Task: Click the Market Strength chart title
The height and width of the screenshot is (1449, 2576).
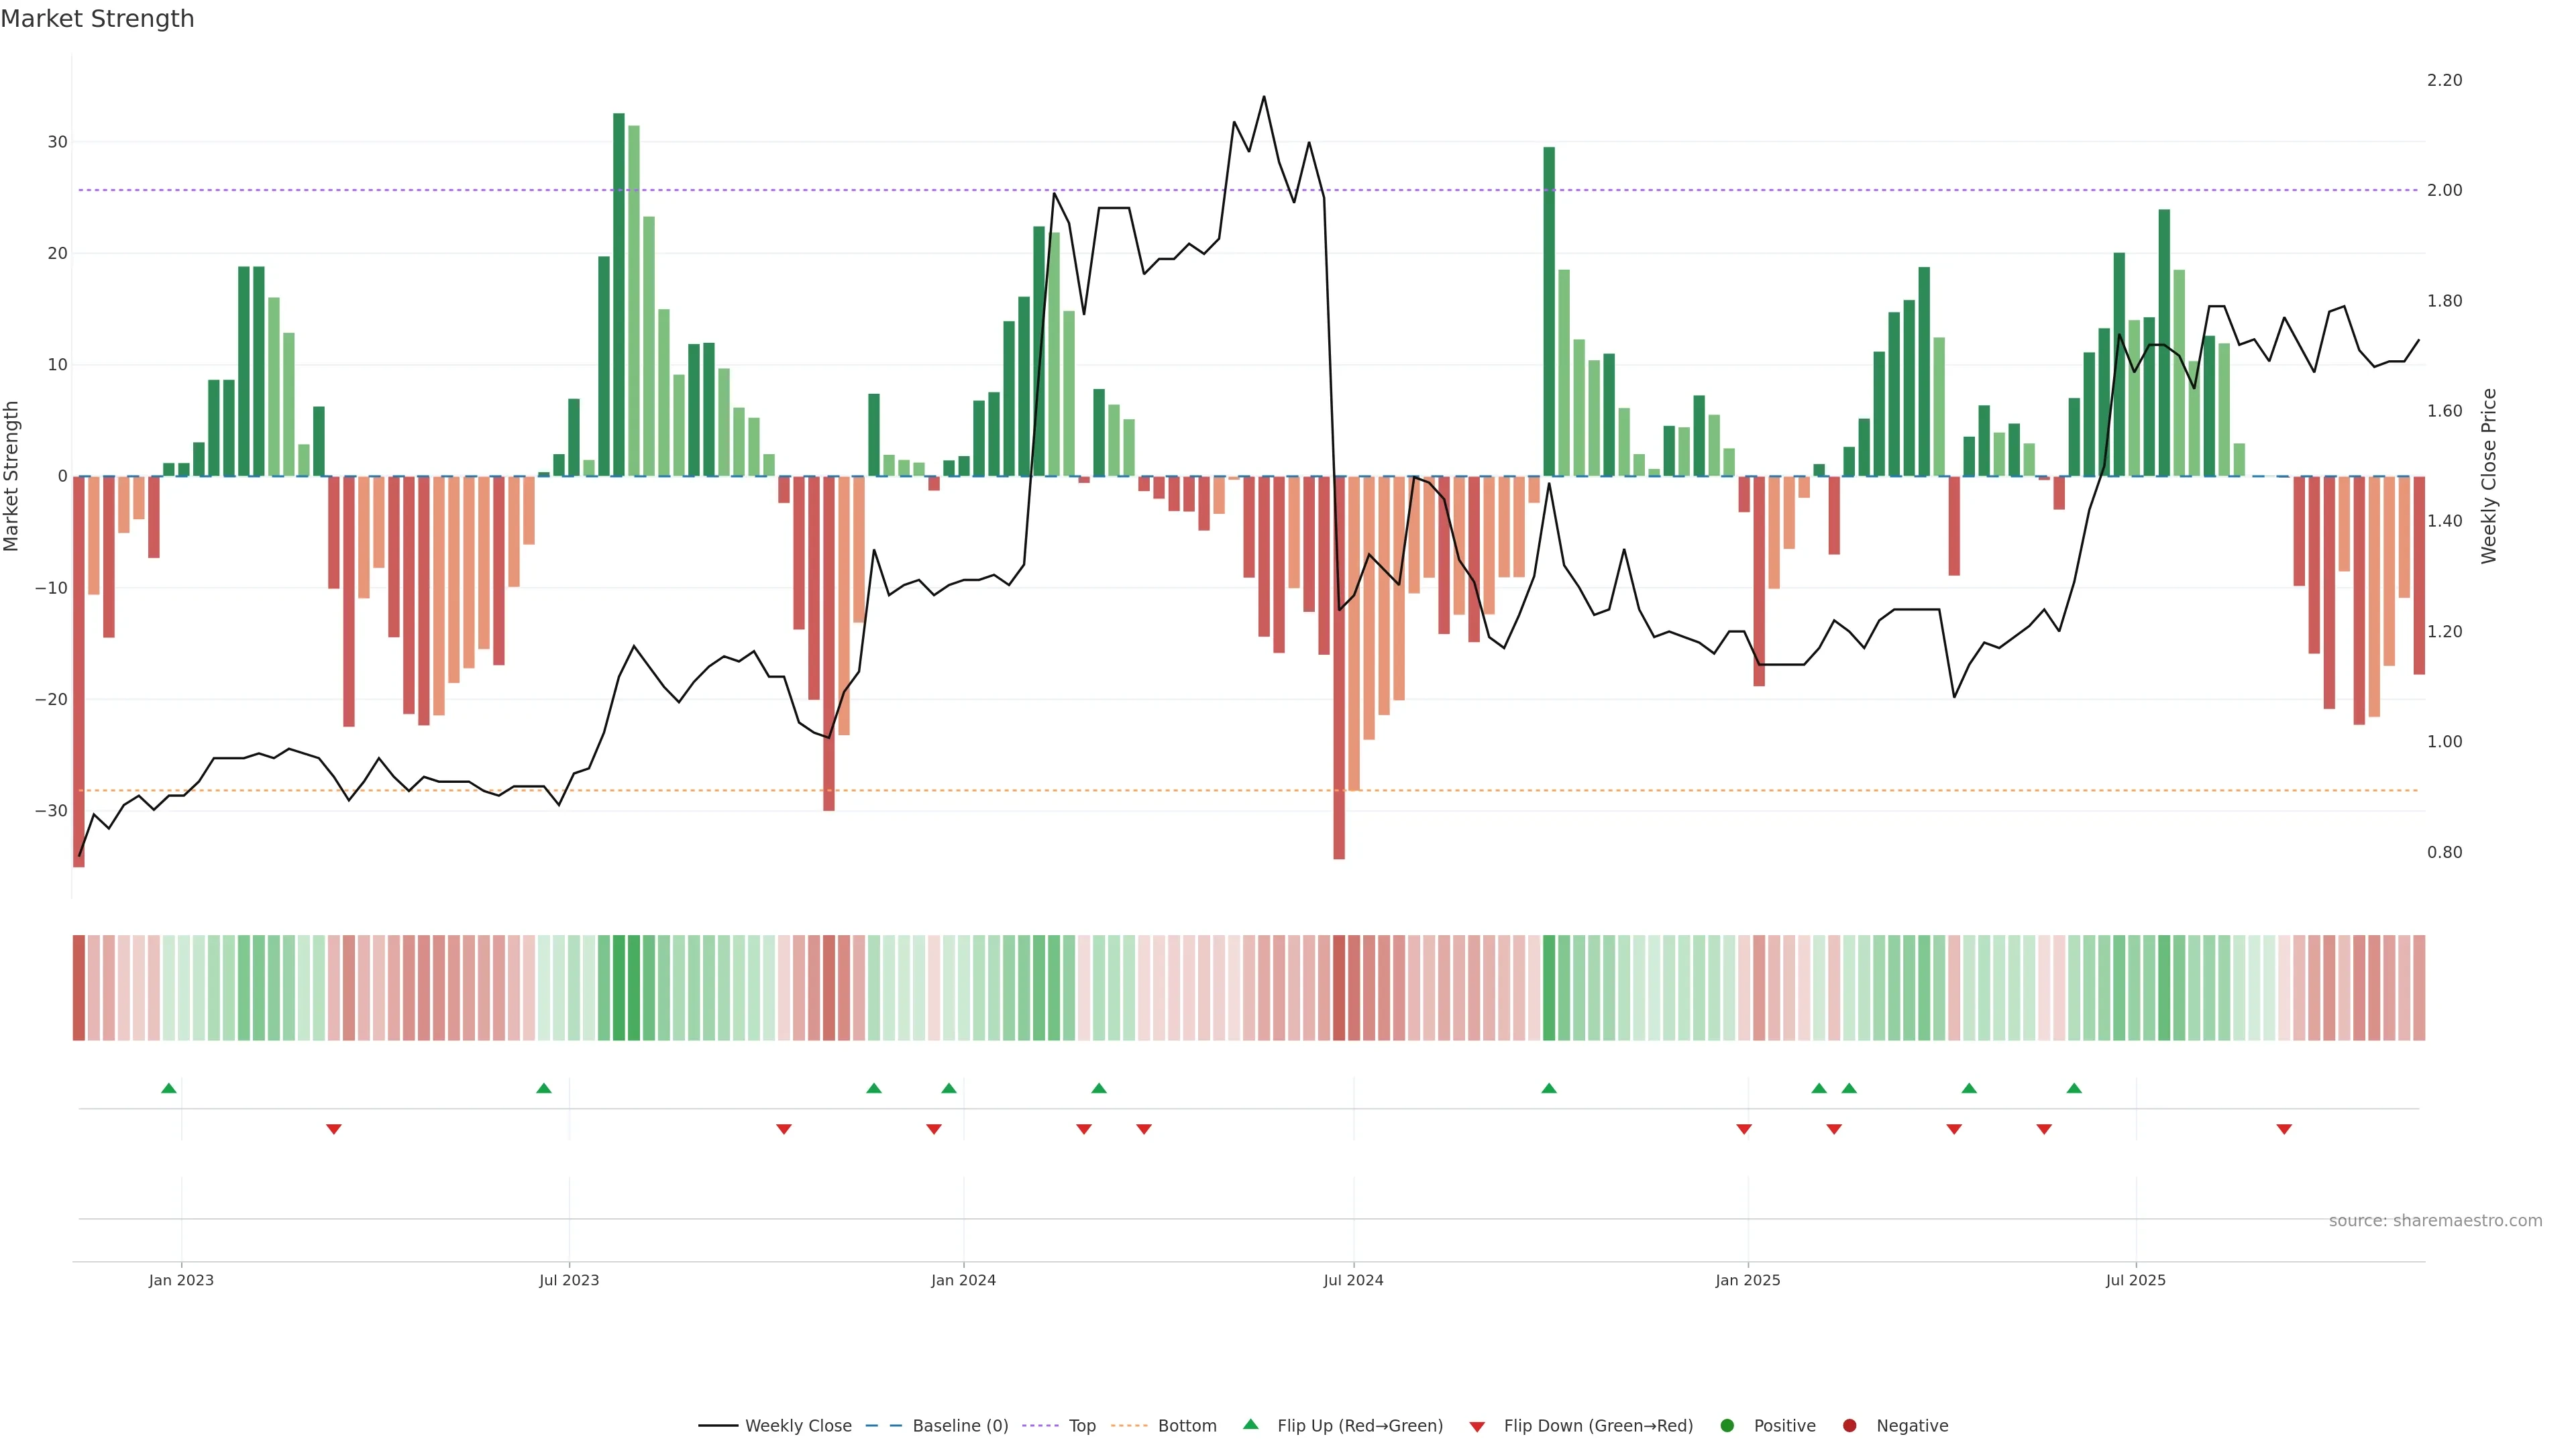Action: 97,19
